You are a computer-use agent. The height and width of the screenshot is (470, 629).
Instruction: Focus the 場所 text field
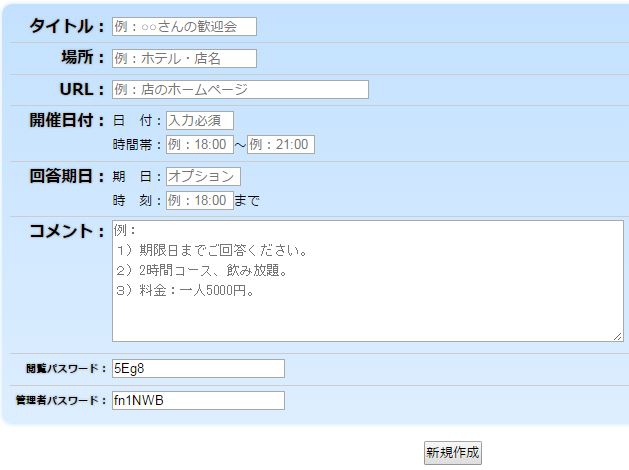click(184, 59)
